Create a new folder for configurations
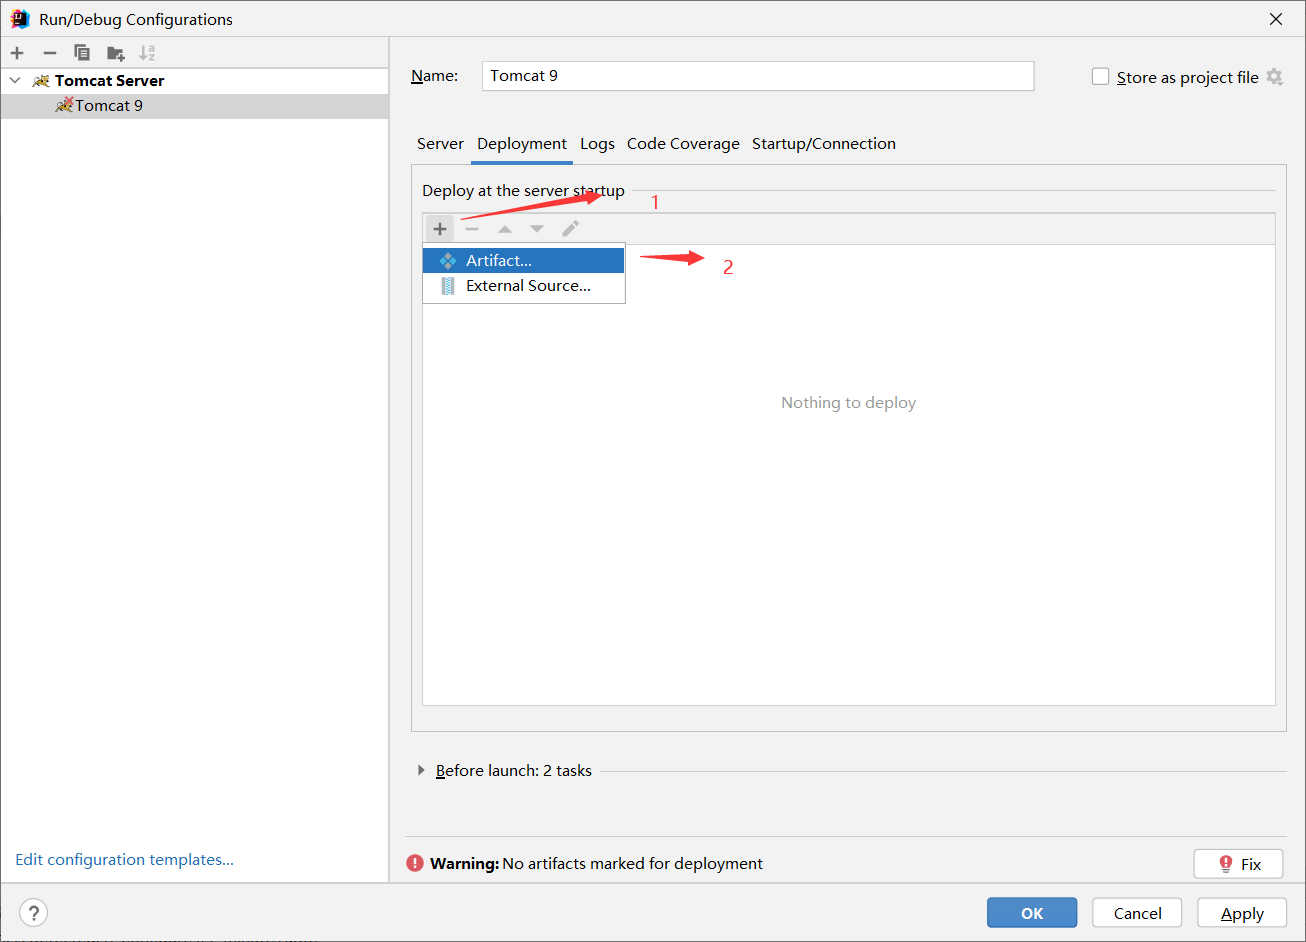Image resolution: width=1306 pixels, height=942 pixels. pyautogui.click(x=115, y=52)
